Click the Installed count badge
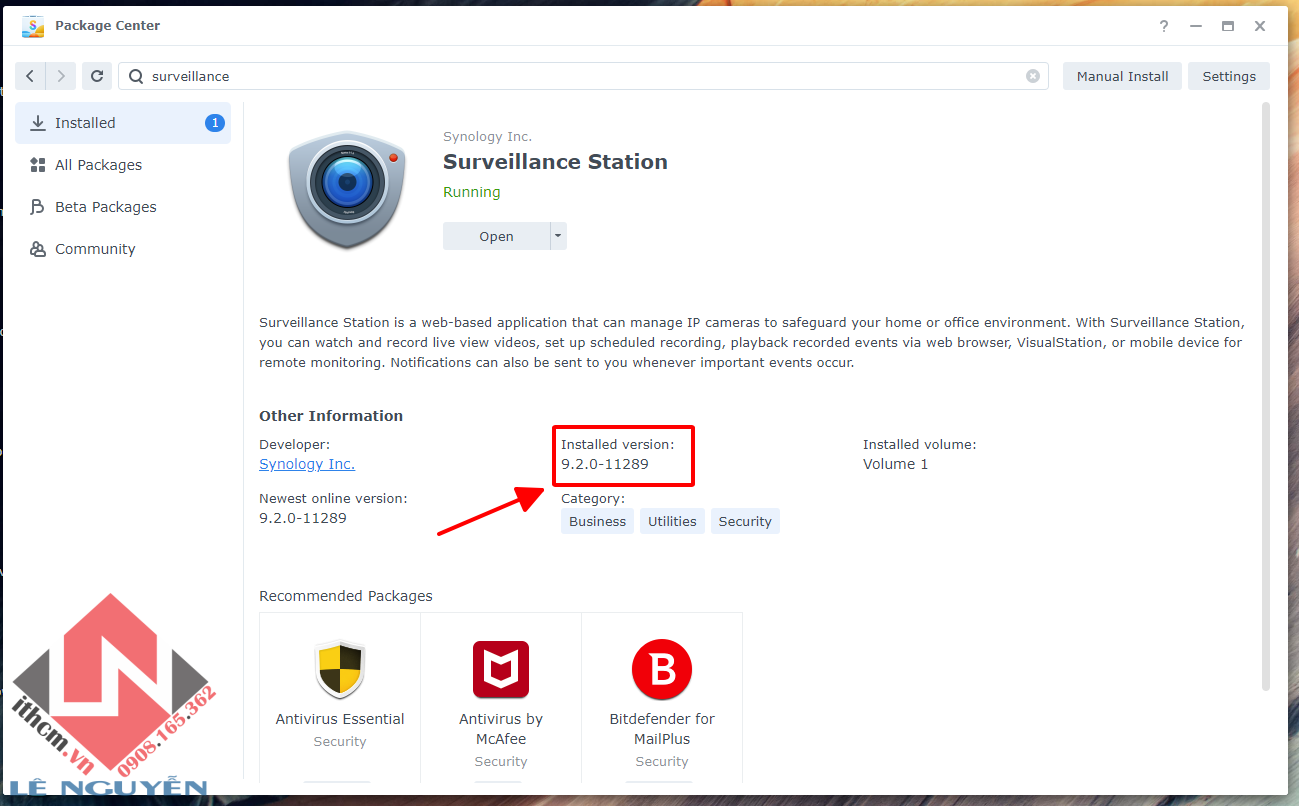The image size is (1299, 806). (x=214, y=123)
